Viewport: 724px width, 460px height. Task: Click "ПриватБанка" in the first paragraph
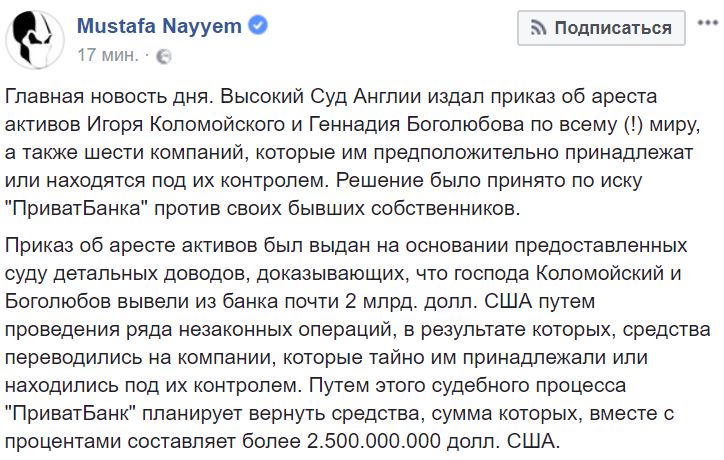(76, 208)
